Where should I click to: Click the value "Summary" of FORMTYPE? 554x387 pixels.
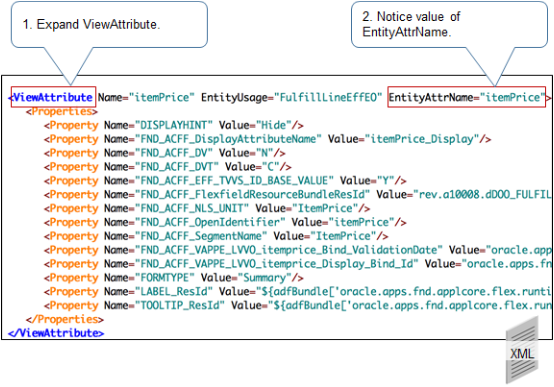[x=265, y=277]
